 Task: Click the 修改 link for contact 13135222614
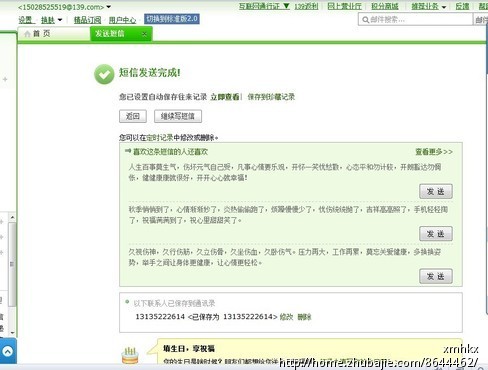[286, 317]
